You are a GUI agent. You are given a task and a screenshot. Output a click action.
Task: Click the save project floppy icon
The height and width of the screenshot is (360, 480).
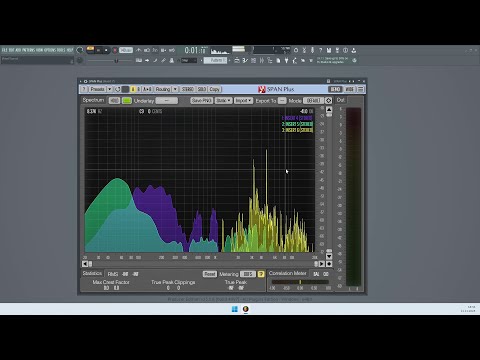pyautogui.click(x=329, y=50)
